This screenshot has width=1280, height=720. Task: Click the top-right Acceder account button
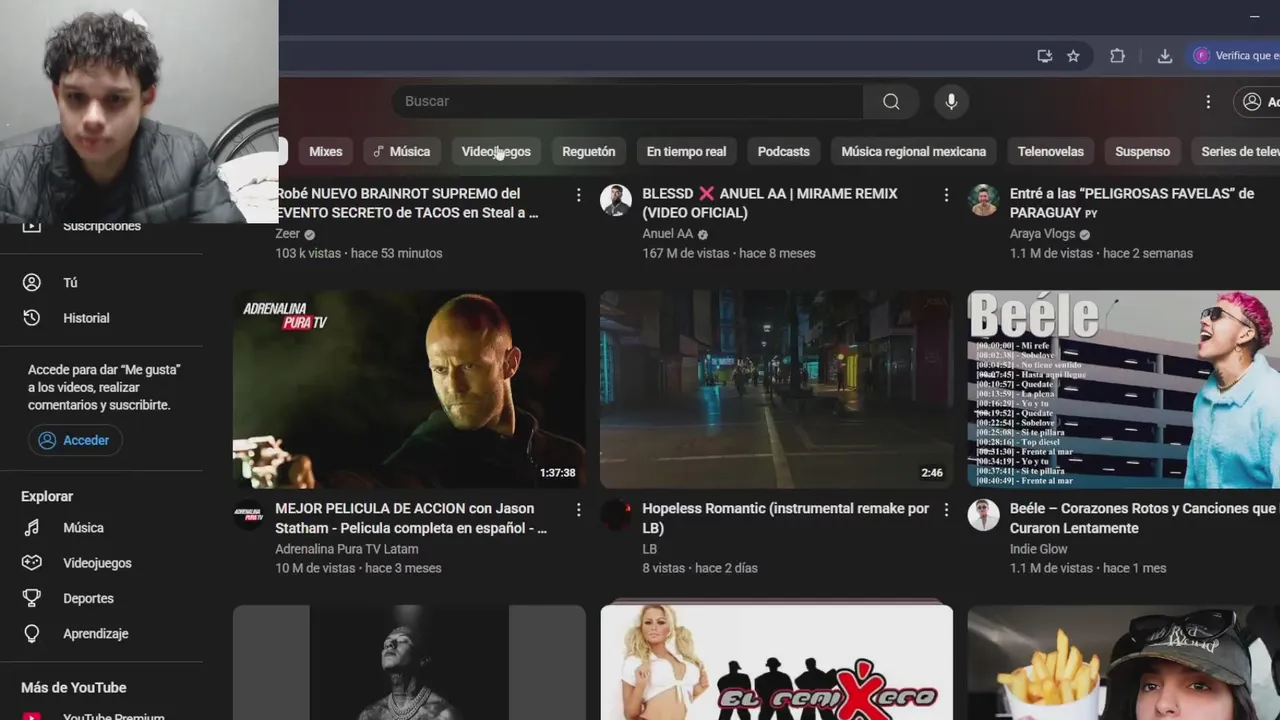tap(1257, 101)
